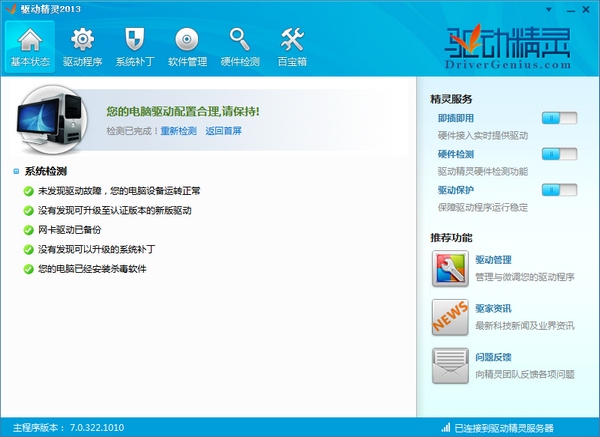Click the 驱动保护 service label
Image resolution: width=600 pixels, height=437 pixels.
tap(456, 190)
